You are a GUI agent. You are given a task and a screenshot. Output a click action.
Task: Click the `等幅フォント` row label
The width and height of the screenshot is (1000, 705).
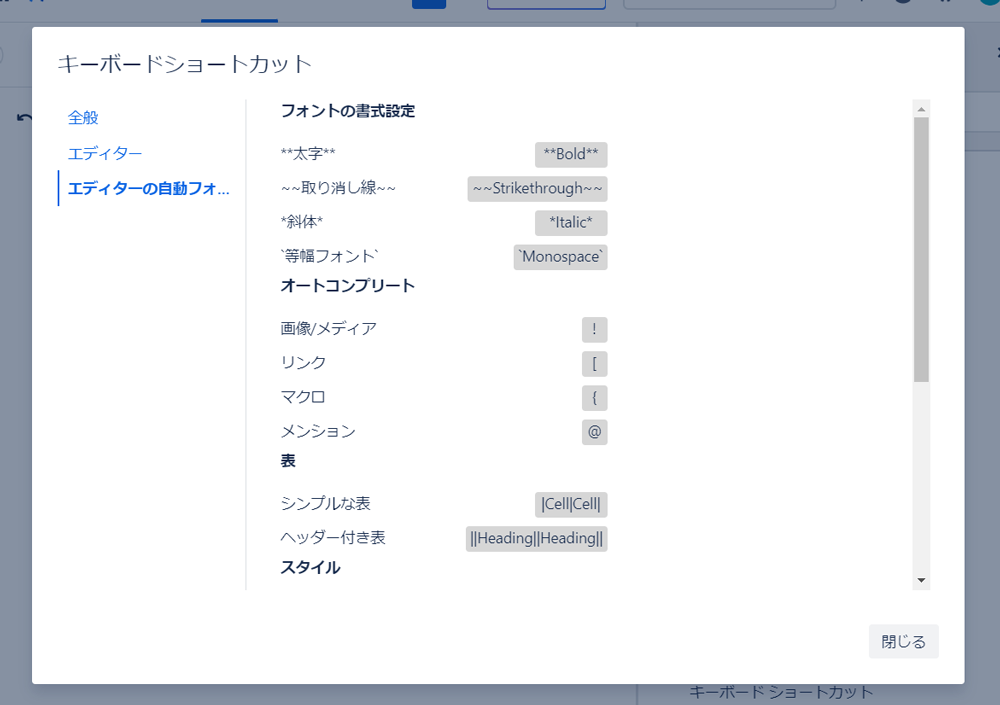click(x=330, y=256)
